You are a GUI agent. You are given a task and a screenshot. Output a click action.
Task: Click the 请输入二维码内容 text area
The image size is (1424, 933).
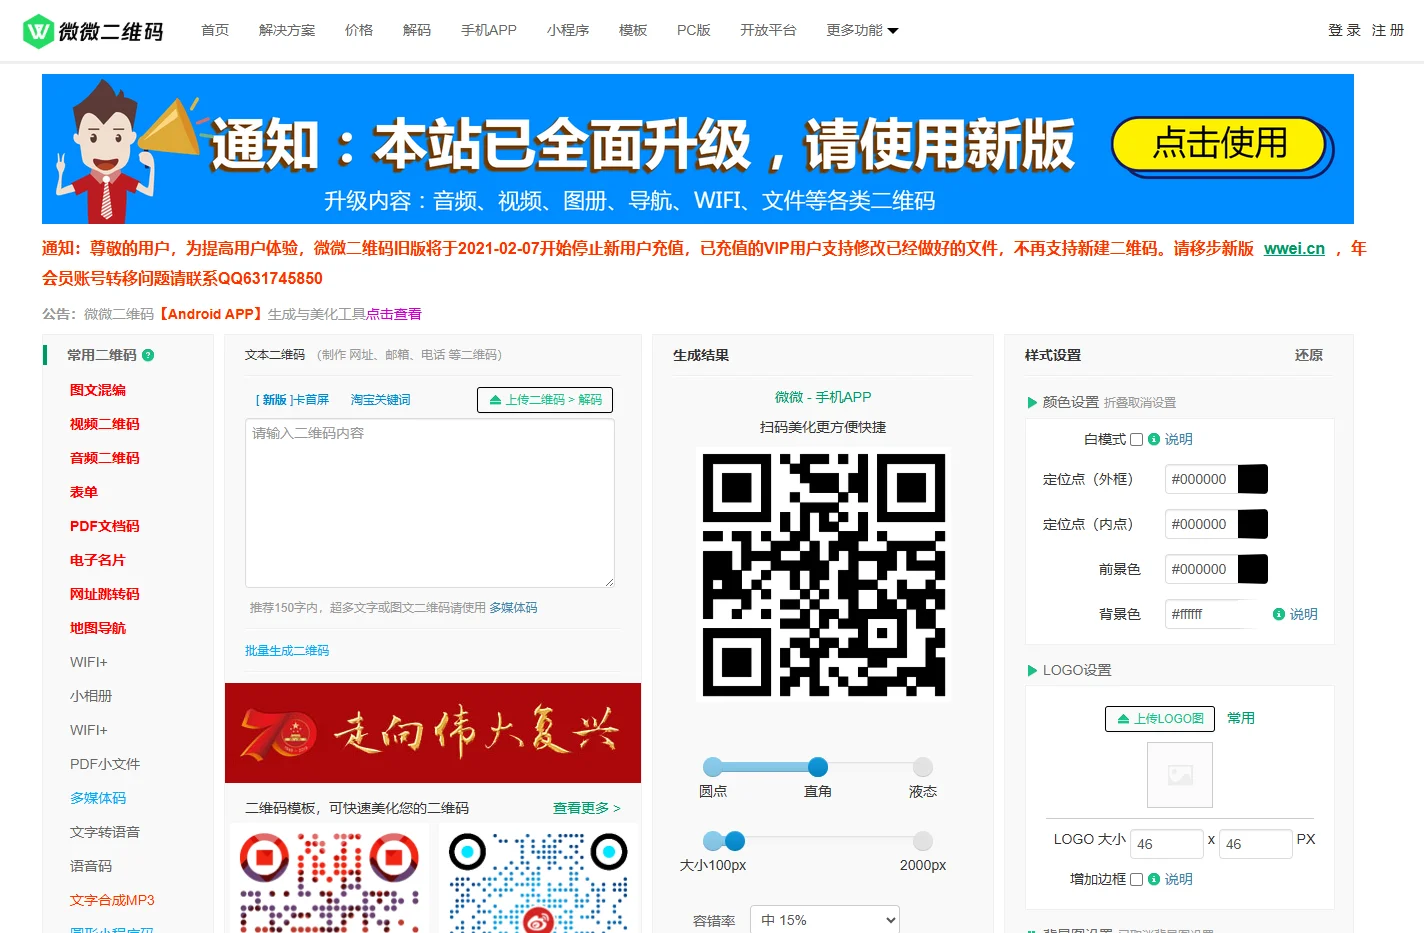coord(430,503)
